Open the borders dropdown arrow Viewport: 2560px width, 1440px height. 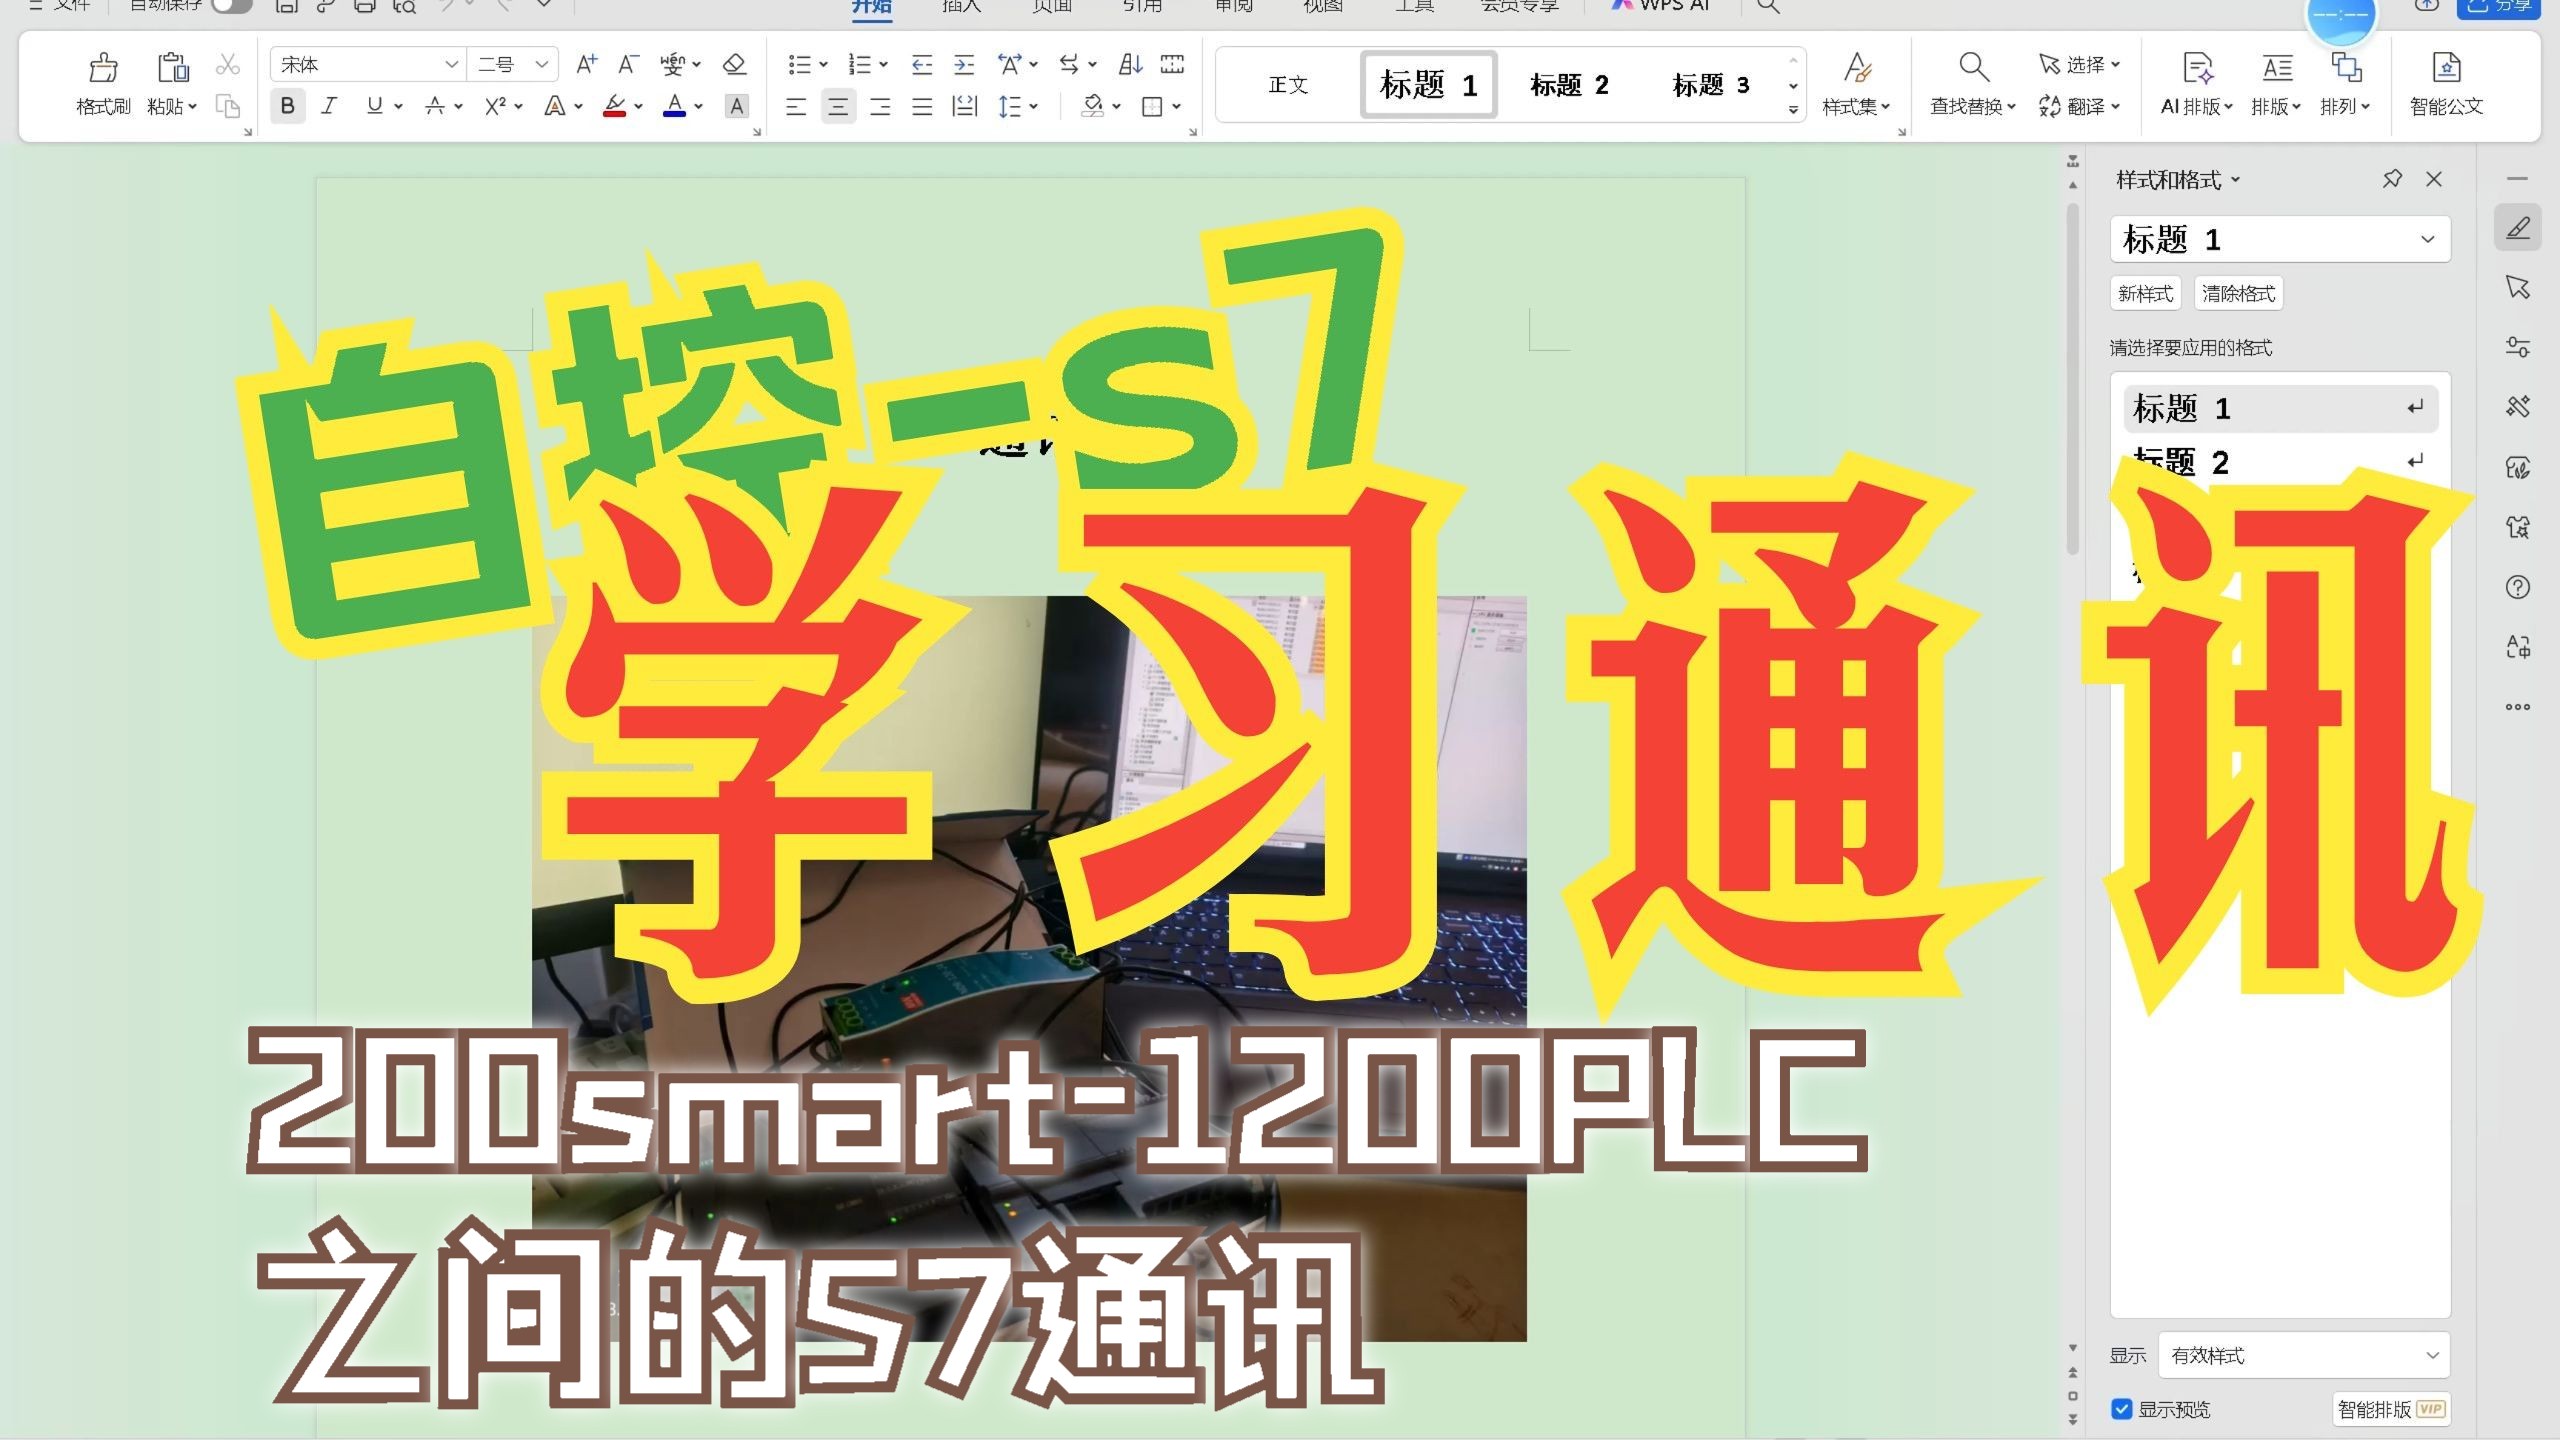point(1177,106)
